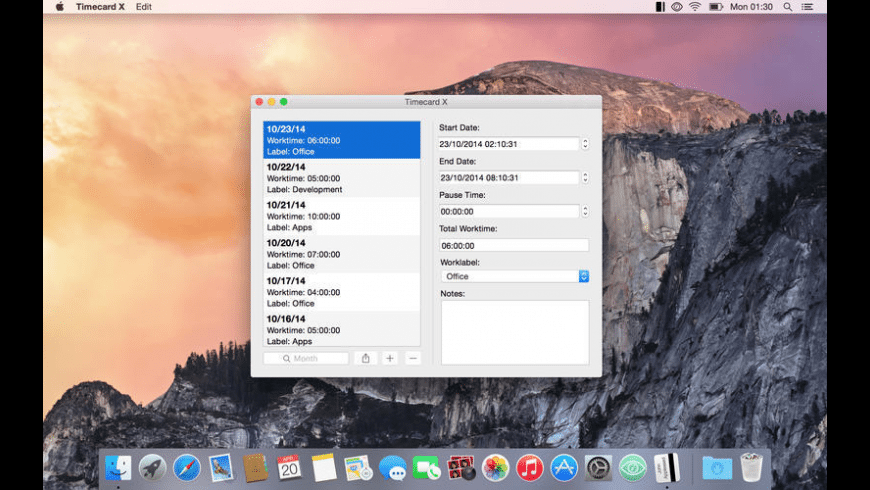Remove the selected entry with minus button
The height and width of the screenshot is (490, 870).
413,358
